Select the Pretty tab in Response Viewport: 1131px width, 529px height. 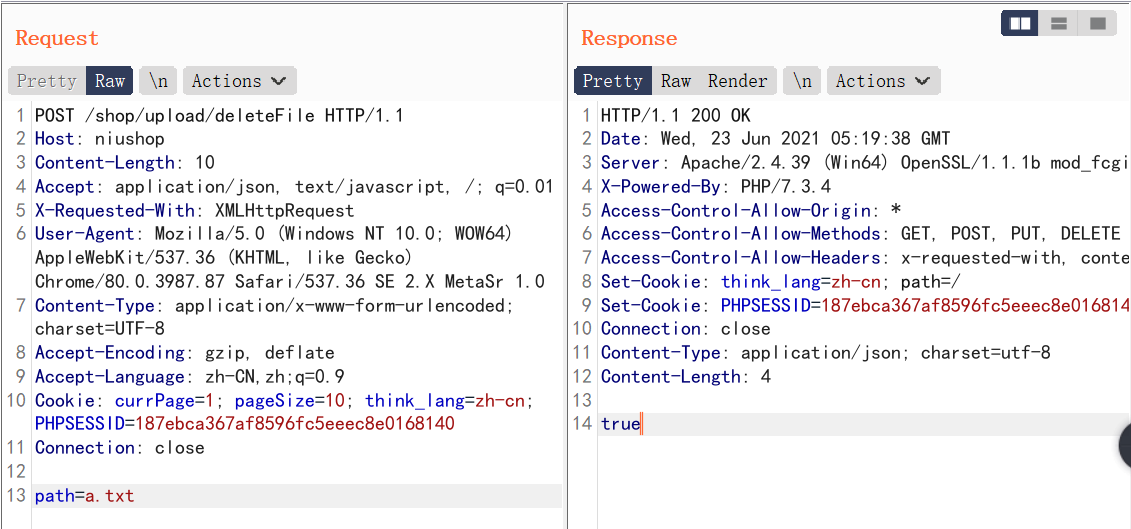pos(612,81)
